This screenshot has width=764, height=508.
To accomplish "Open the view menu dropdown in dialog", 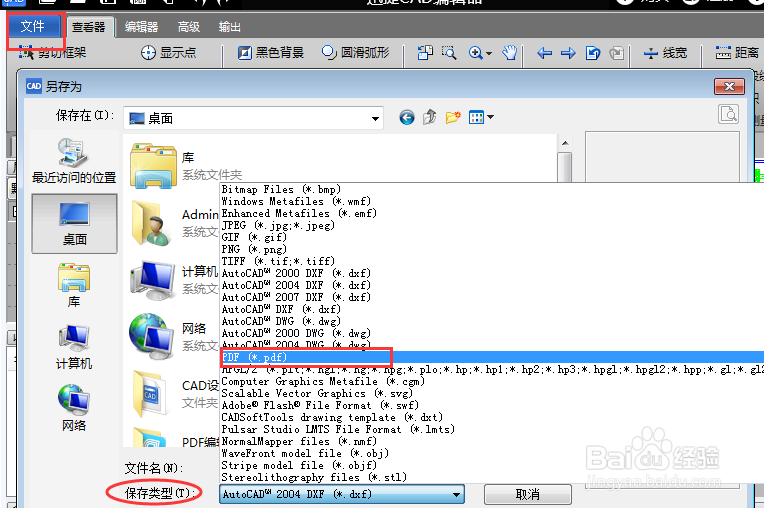I will pos(481,117).
